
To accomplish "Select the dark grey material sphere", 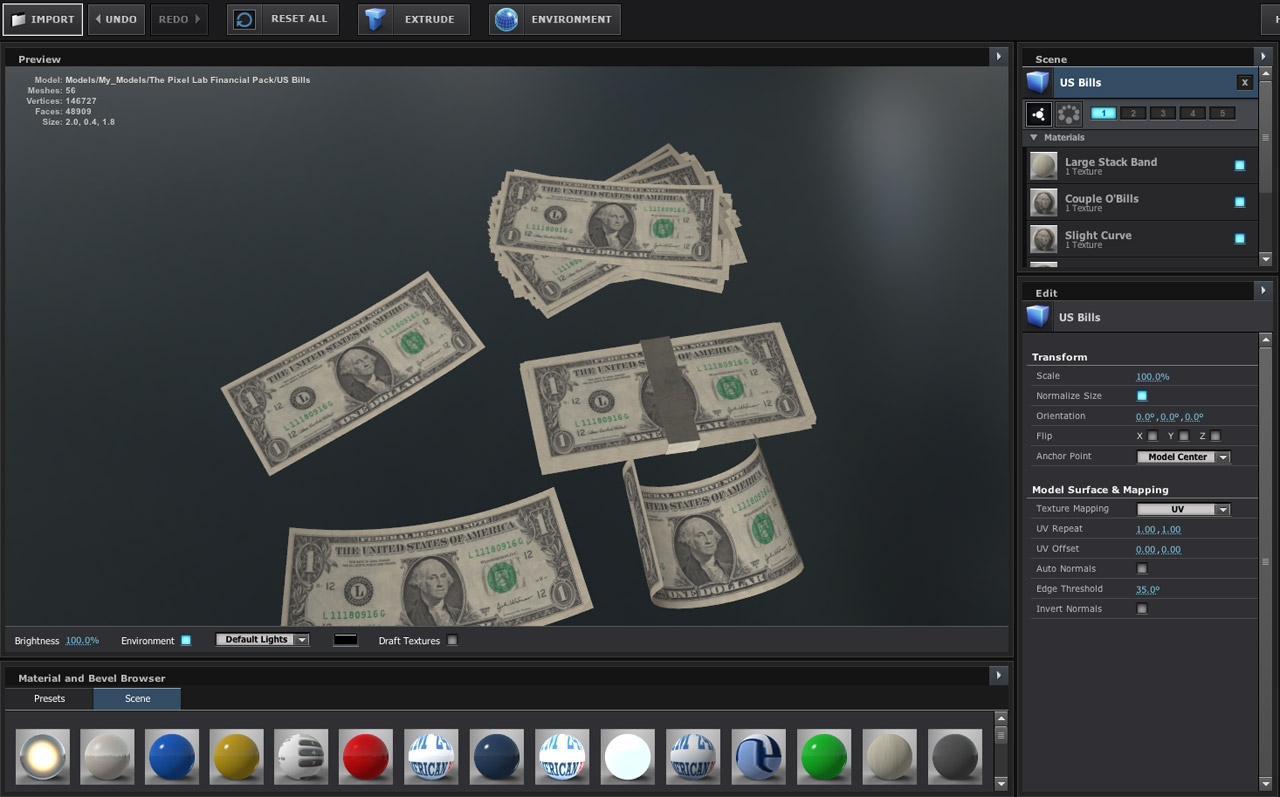I will (x=955, y=756).
